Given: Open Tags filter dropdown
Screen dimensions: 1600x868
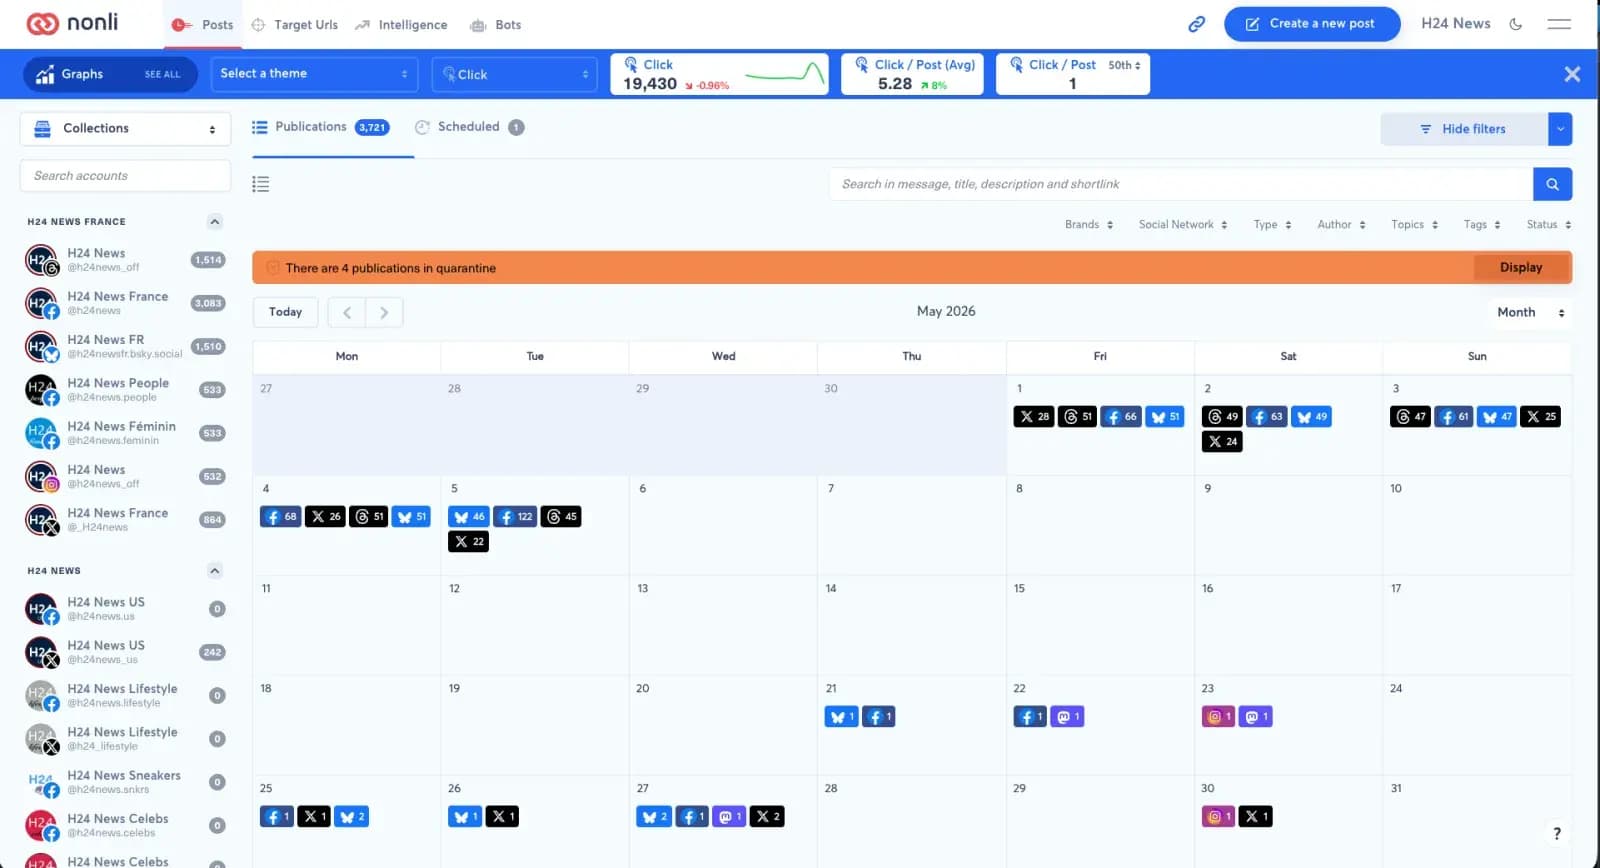Looking at the screenshot, I should pos(1482,225).
